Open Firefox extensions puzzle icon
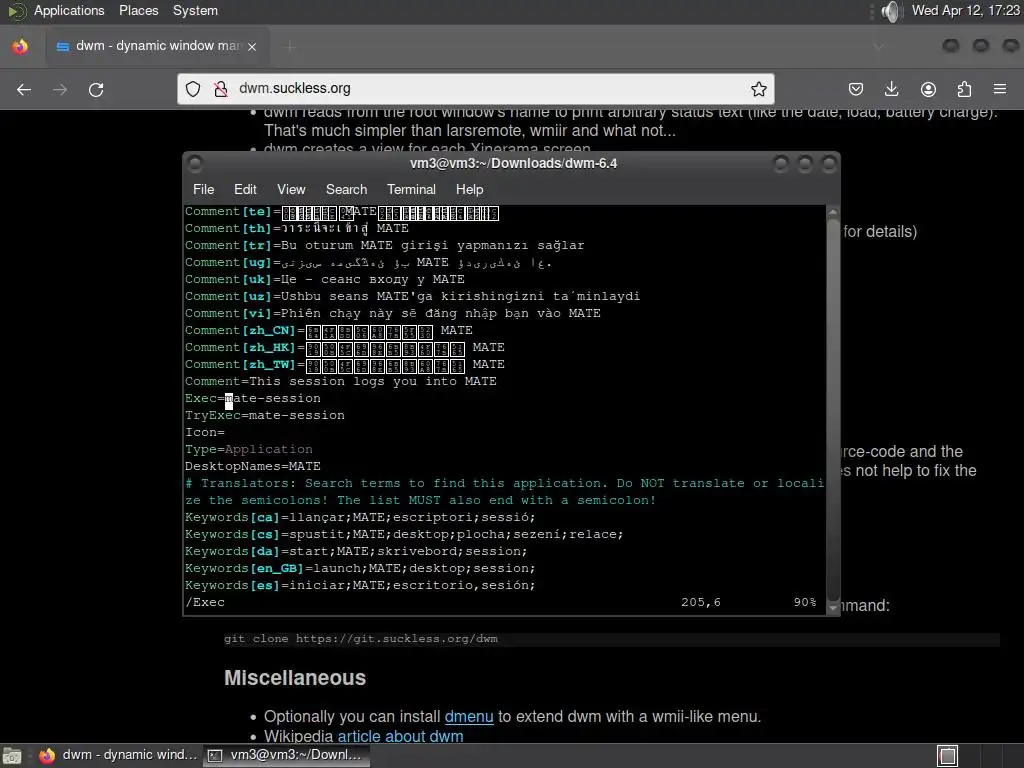This screenshot has width=1024, height=768. [964, 89]
